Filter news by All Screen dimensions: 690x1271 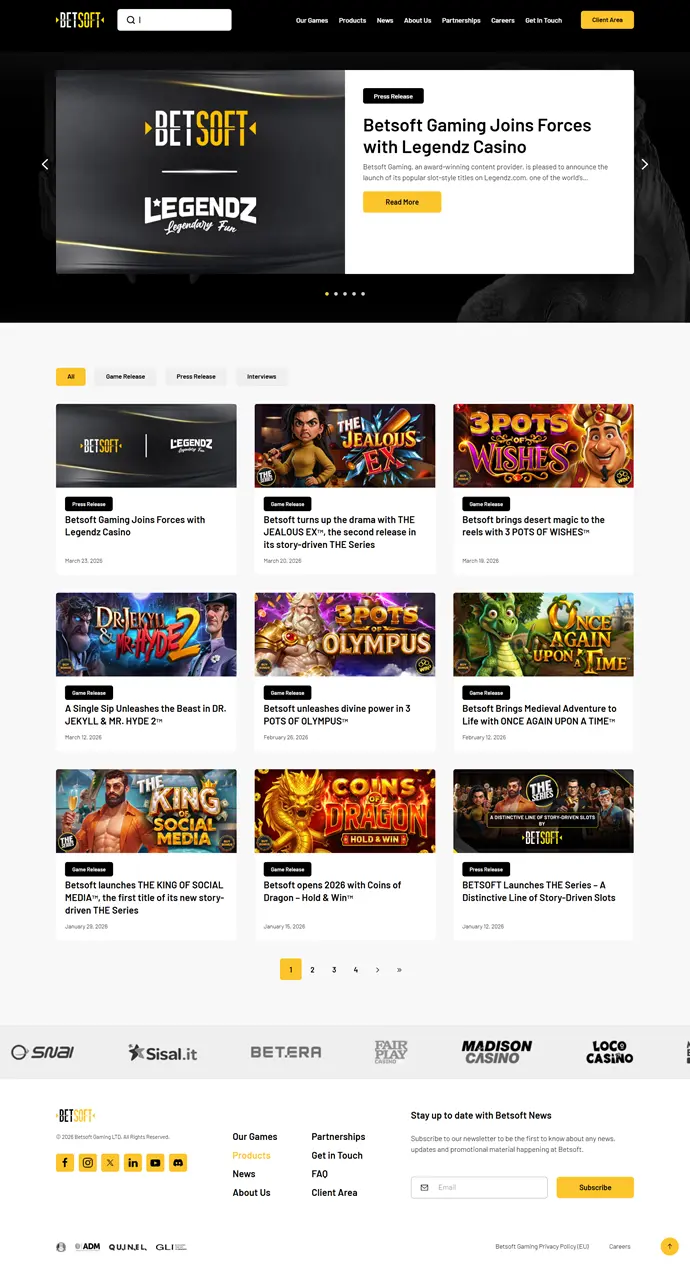(x=71, y=377)
